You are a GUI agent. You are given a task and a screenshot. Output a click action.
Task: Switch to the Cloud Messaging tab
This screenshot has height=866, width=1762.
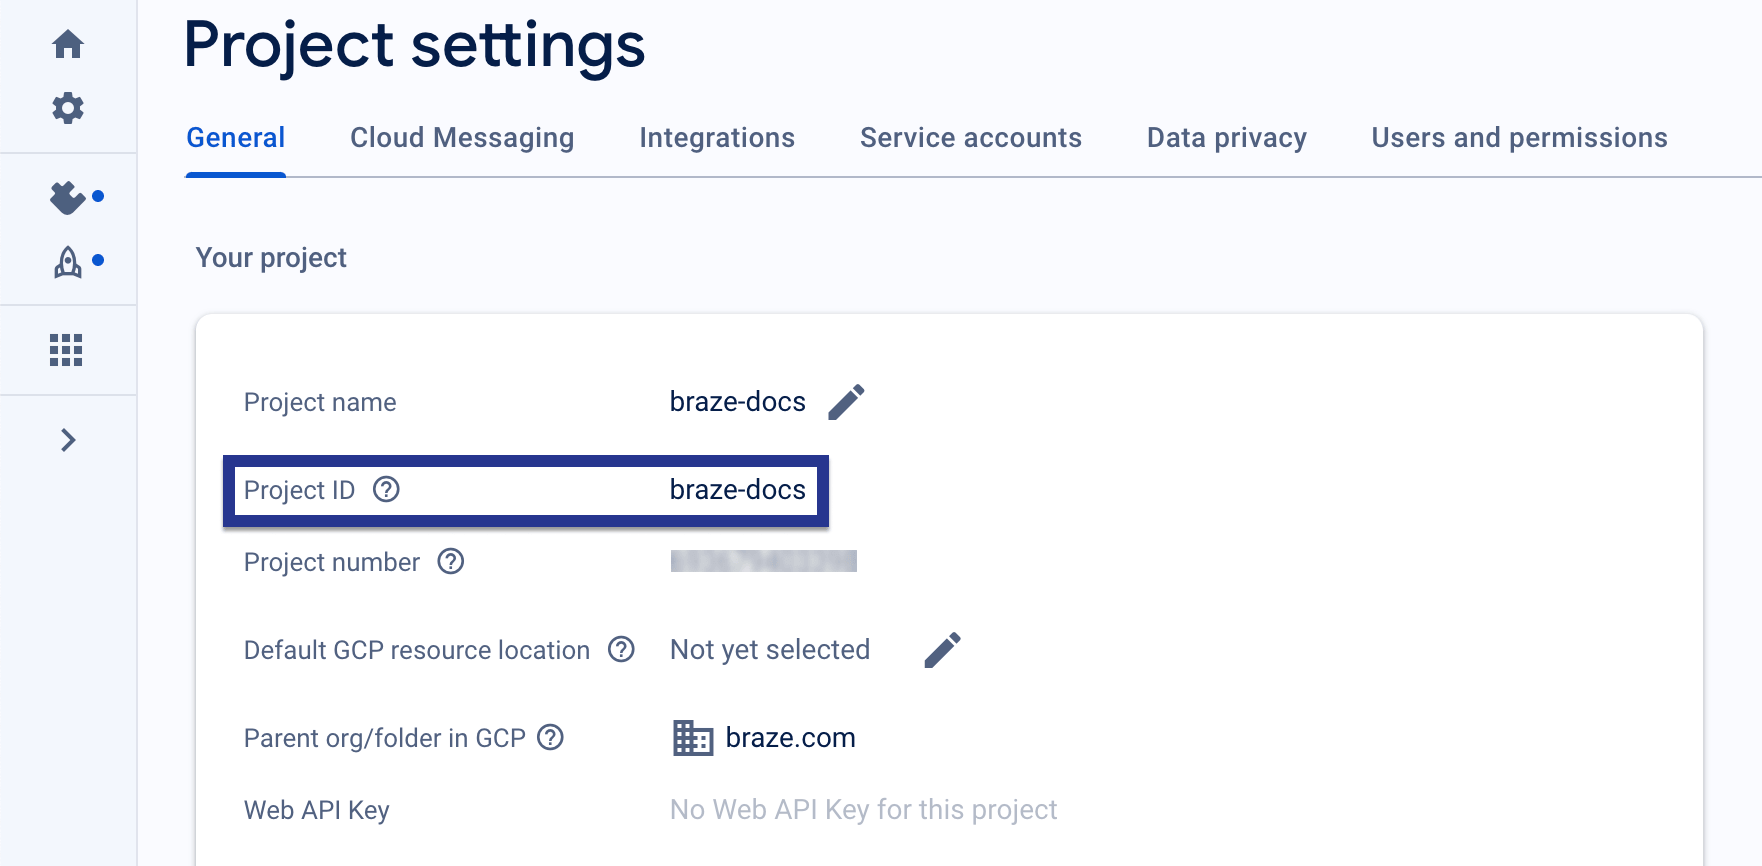coord(461,137)
